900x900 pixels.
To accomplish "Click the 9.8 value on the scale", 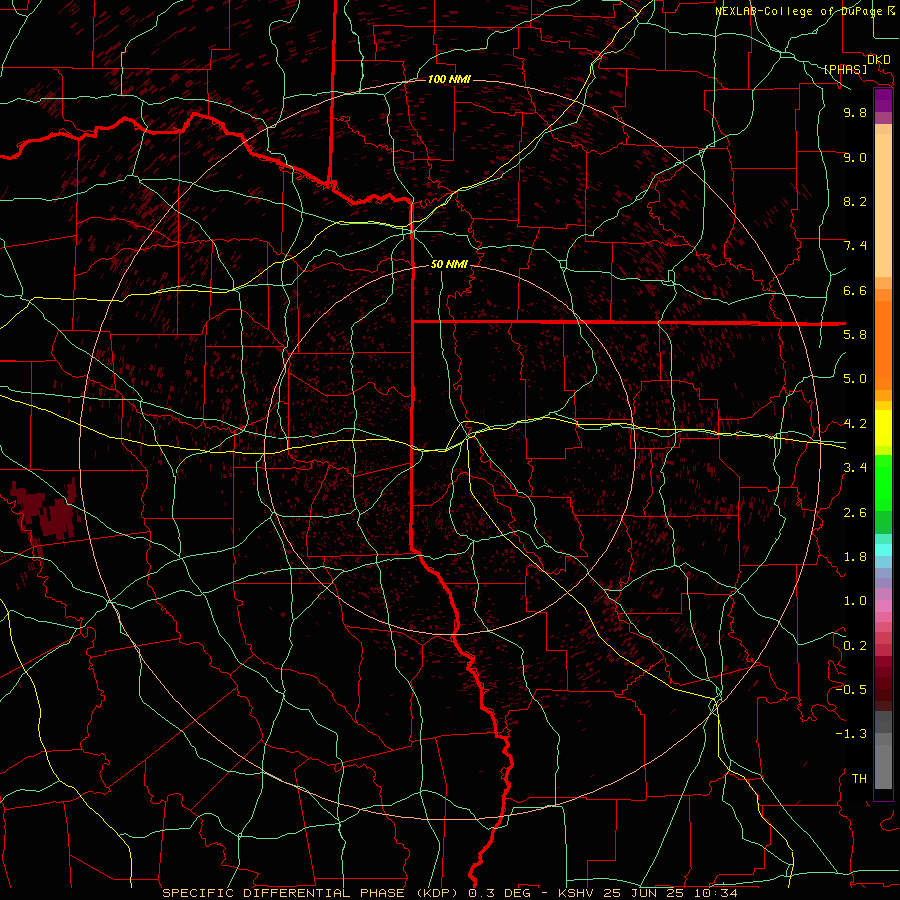I will click(855, 112).
